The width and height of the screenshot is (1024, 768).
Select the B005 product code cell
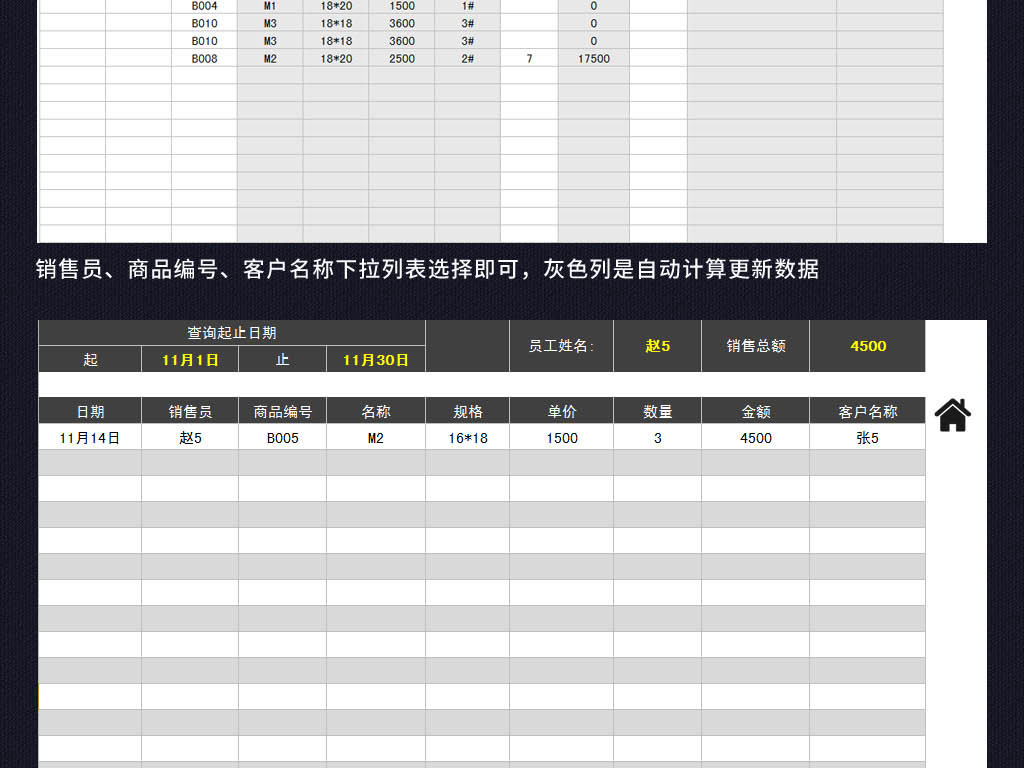coord(282,437)
